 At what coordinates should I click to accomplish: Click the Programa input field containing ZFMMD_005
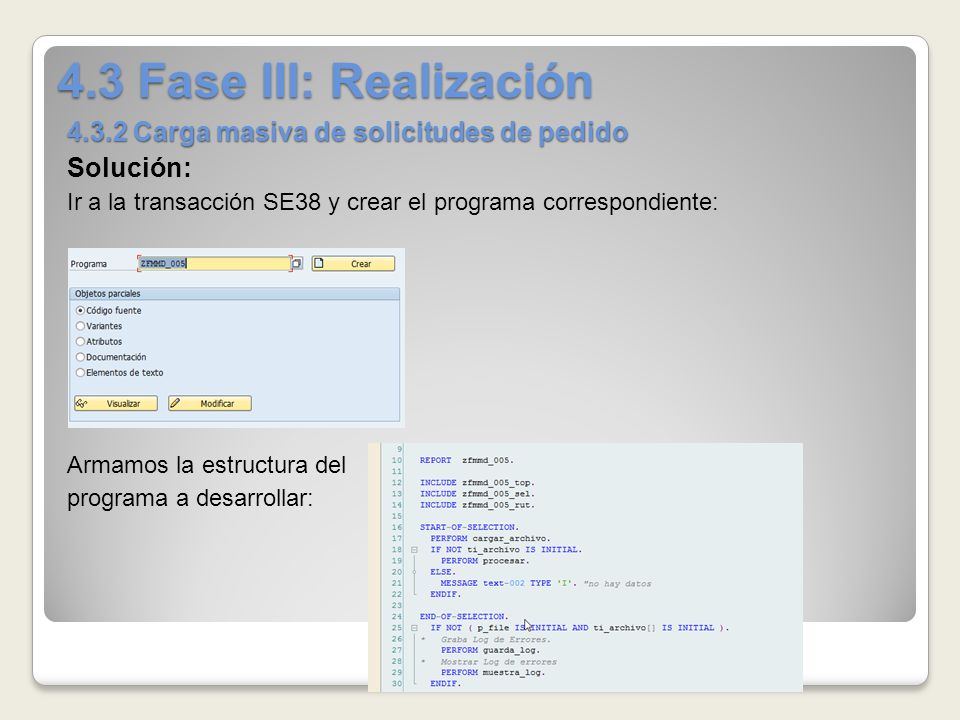pyautogui.click(x=214, y=263)
